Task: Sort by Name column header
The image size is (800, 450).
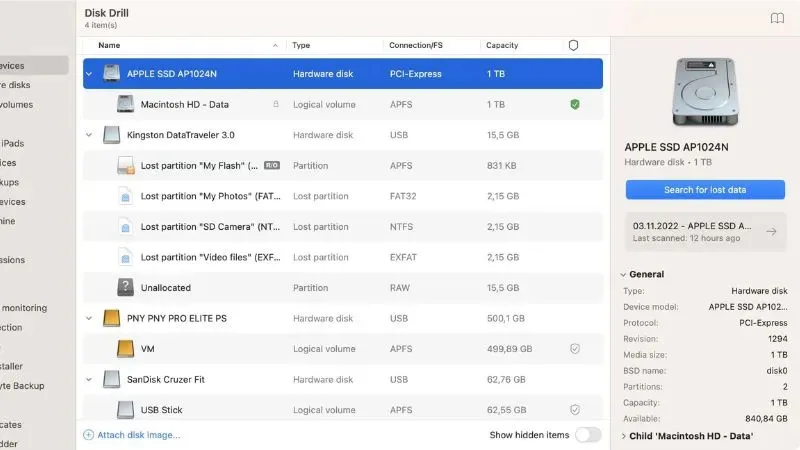Action: click(109, 45)
